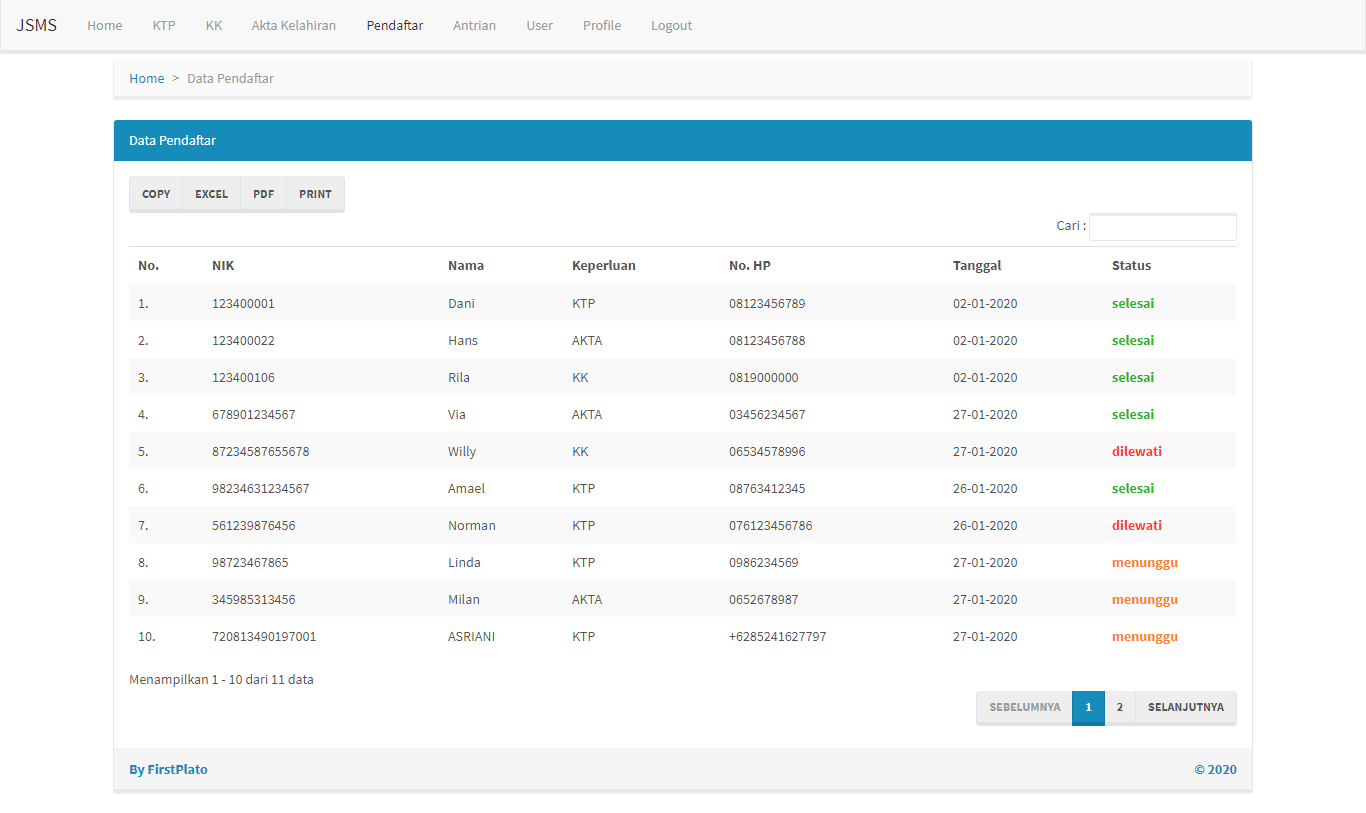The height and width of the screenshot is (813, 1366).
Task: Open the JSMS brand link
Action: (36, 25)
